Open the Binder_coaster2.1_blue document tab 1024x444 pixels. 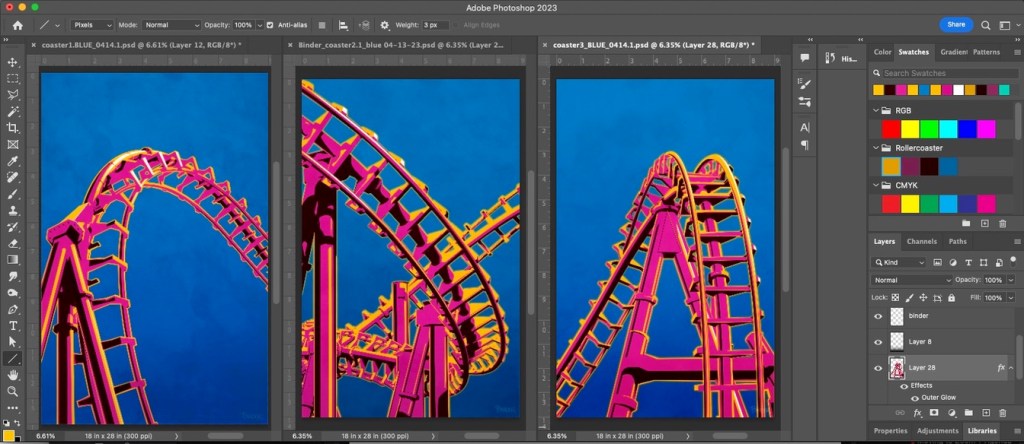(402, 45)
